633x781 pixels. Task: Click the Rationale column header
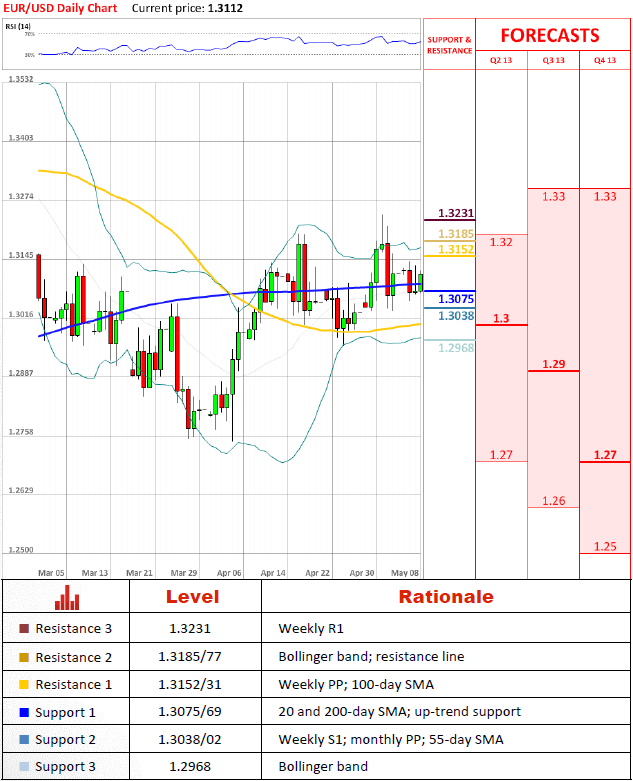pos(446,597)
